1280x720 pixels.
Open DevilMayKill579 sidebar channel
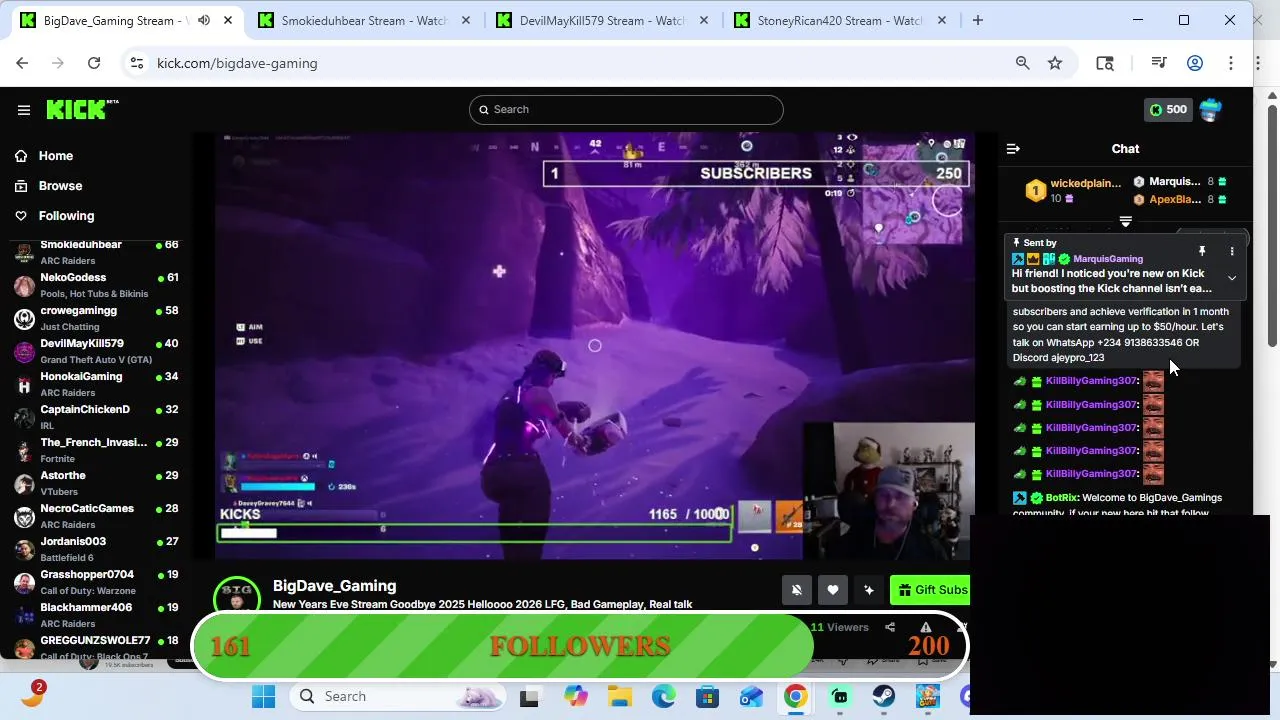click(96, 351)
